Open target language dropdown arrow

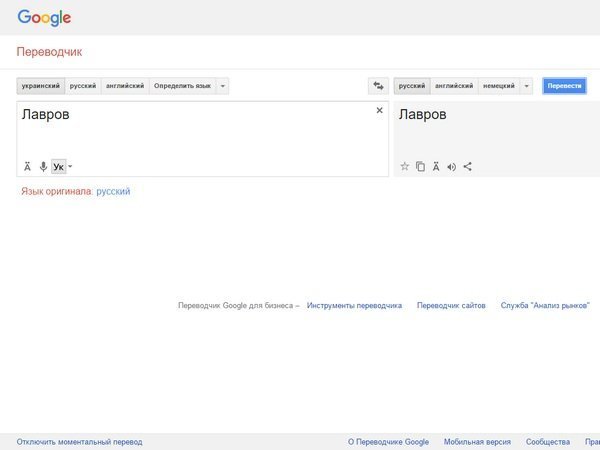527,86
